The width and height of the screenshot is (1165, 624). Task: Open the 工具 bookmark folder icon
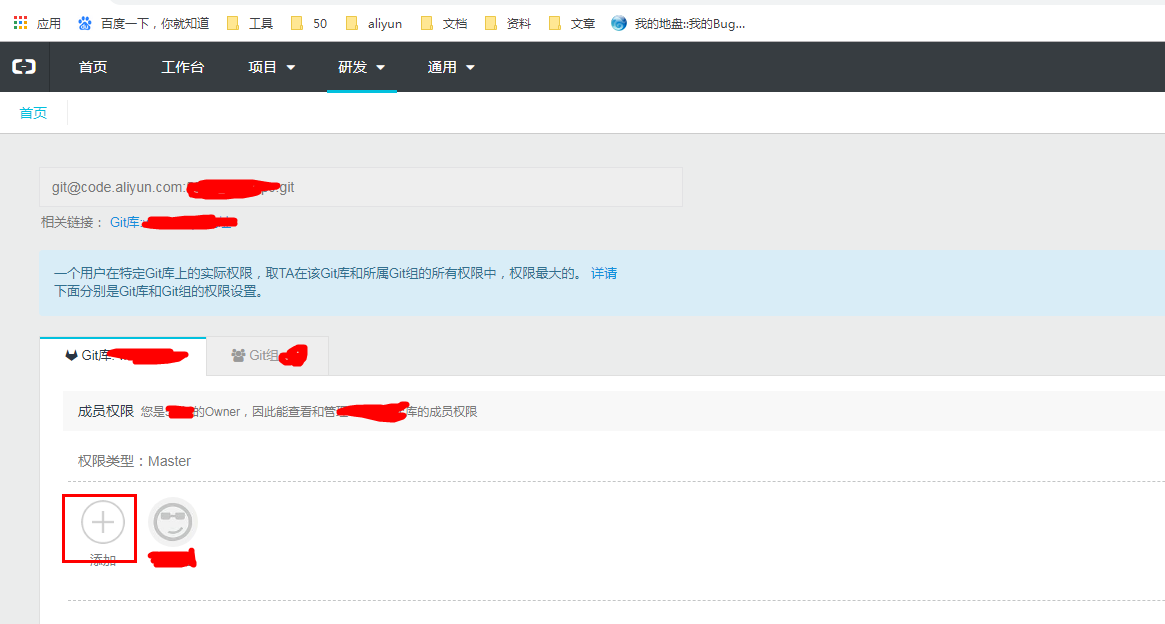pyautogui.click(x=232, y=22)
